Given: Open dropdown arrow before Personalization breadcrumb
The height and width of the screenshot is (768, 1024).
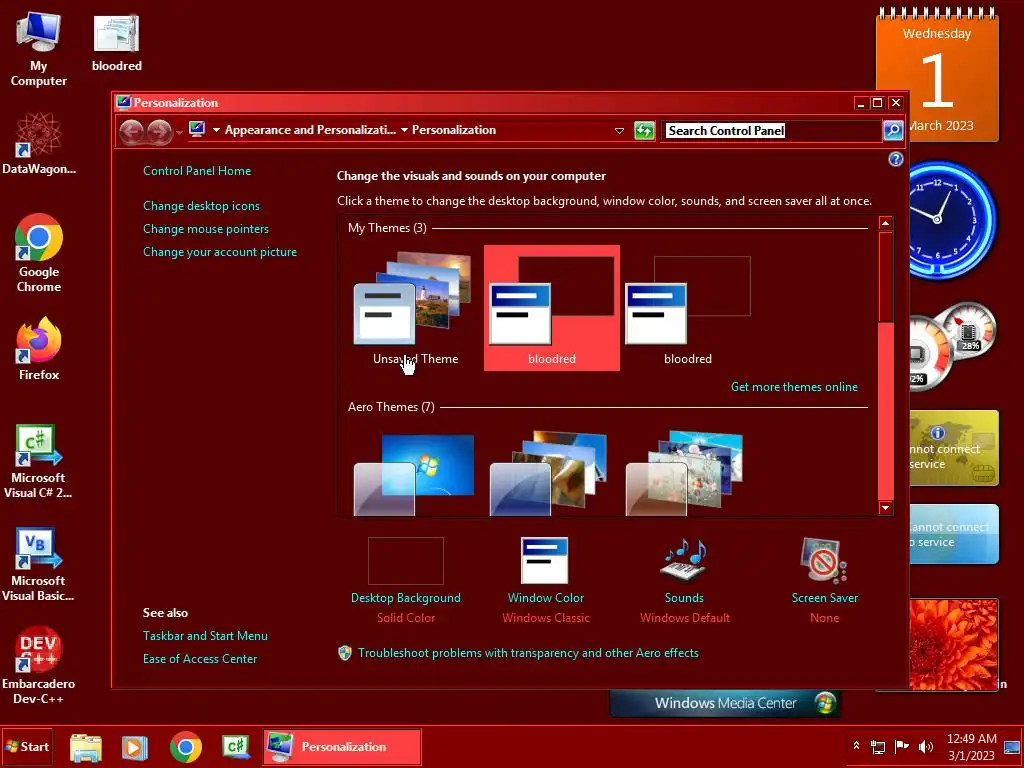Looking at the screenshot, I should 404,130.
